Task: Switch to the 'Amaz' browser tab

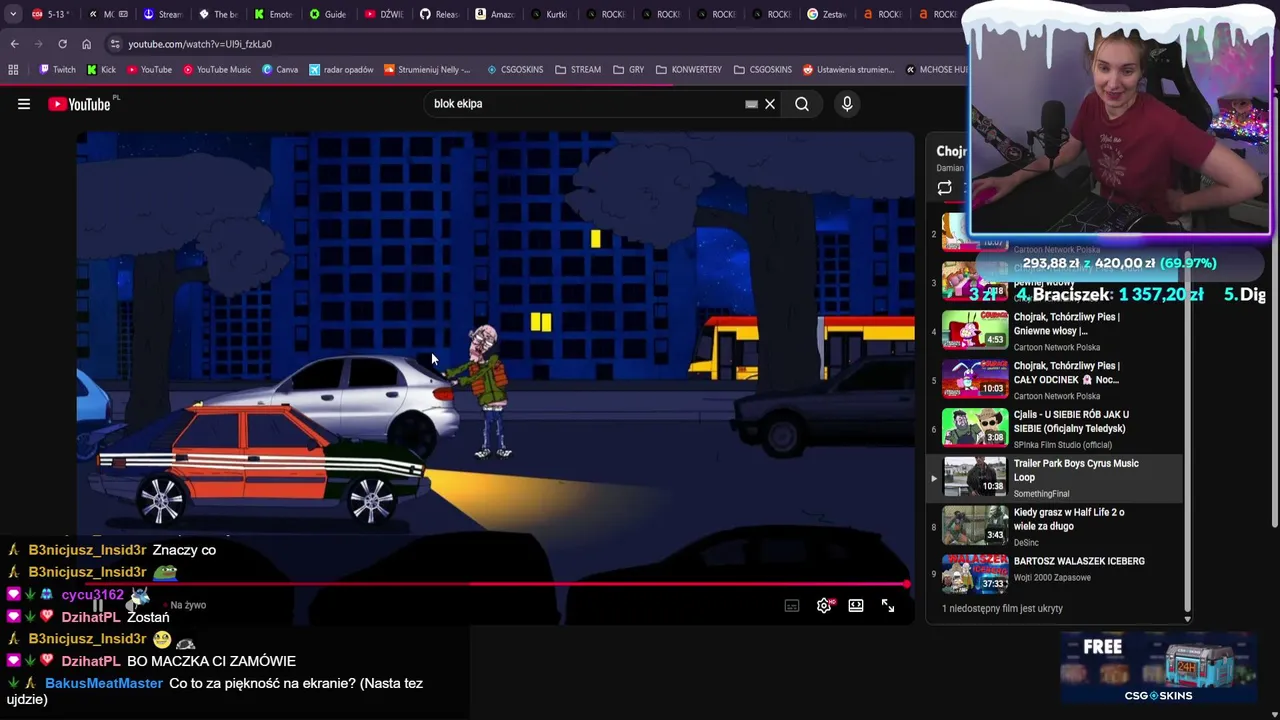Action: tap(494, 14)
